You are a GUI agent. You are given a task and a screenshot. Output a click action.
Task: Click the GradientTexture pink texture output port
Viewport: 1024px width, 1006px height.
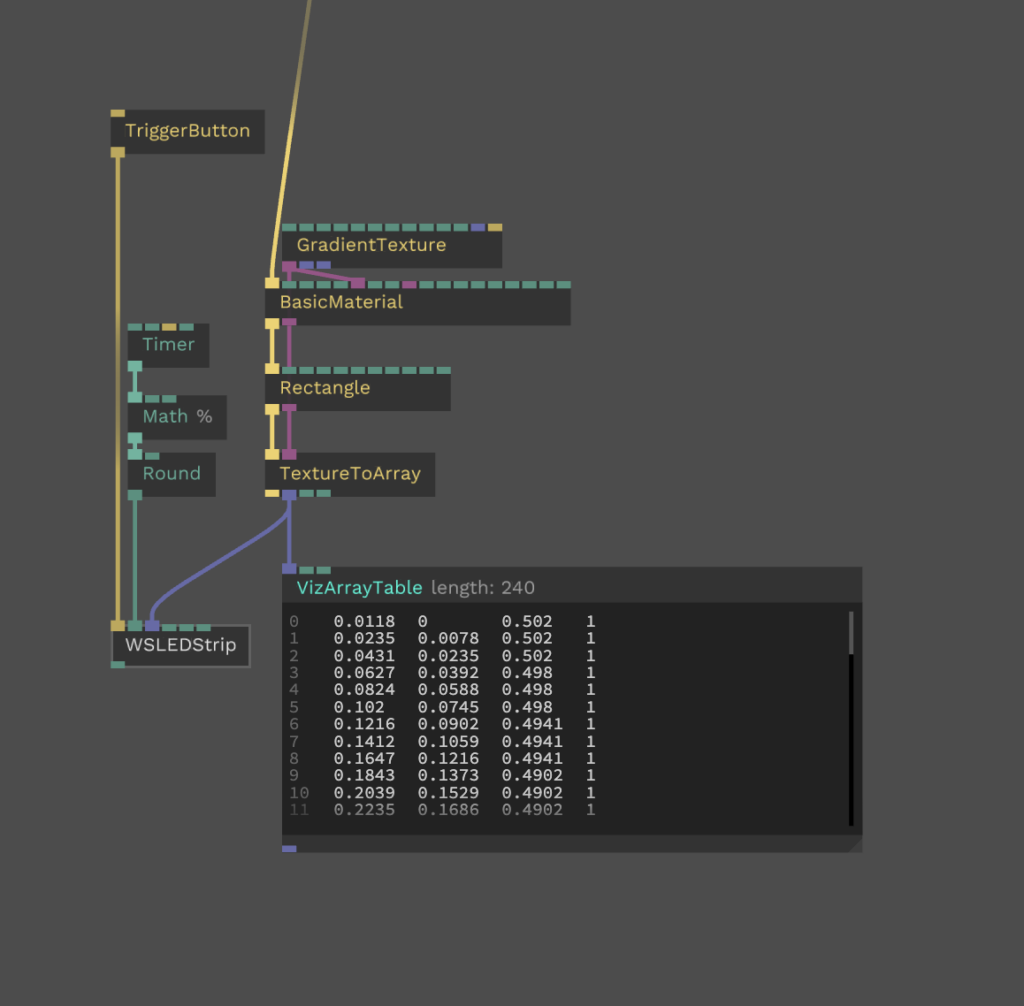289,266
